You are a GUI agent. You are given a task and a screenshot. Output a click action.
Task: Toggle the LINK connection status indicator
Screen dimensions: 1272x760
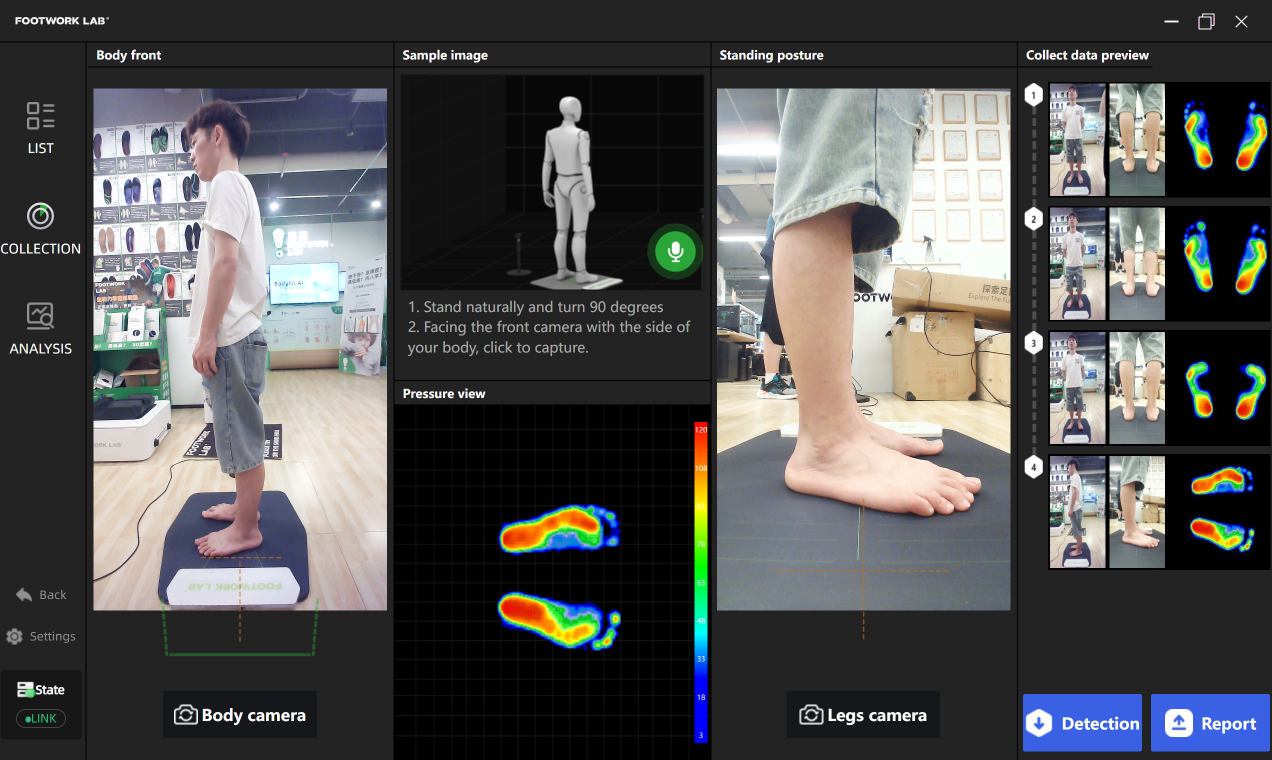point(40,718)
